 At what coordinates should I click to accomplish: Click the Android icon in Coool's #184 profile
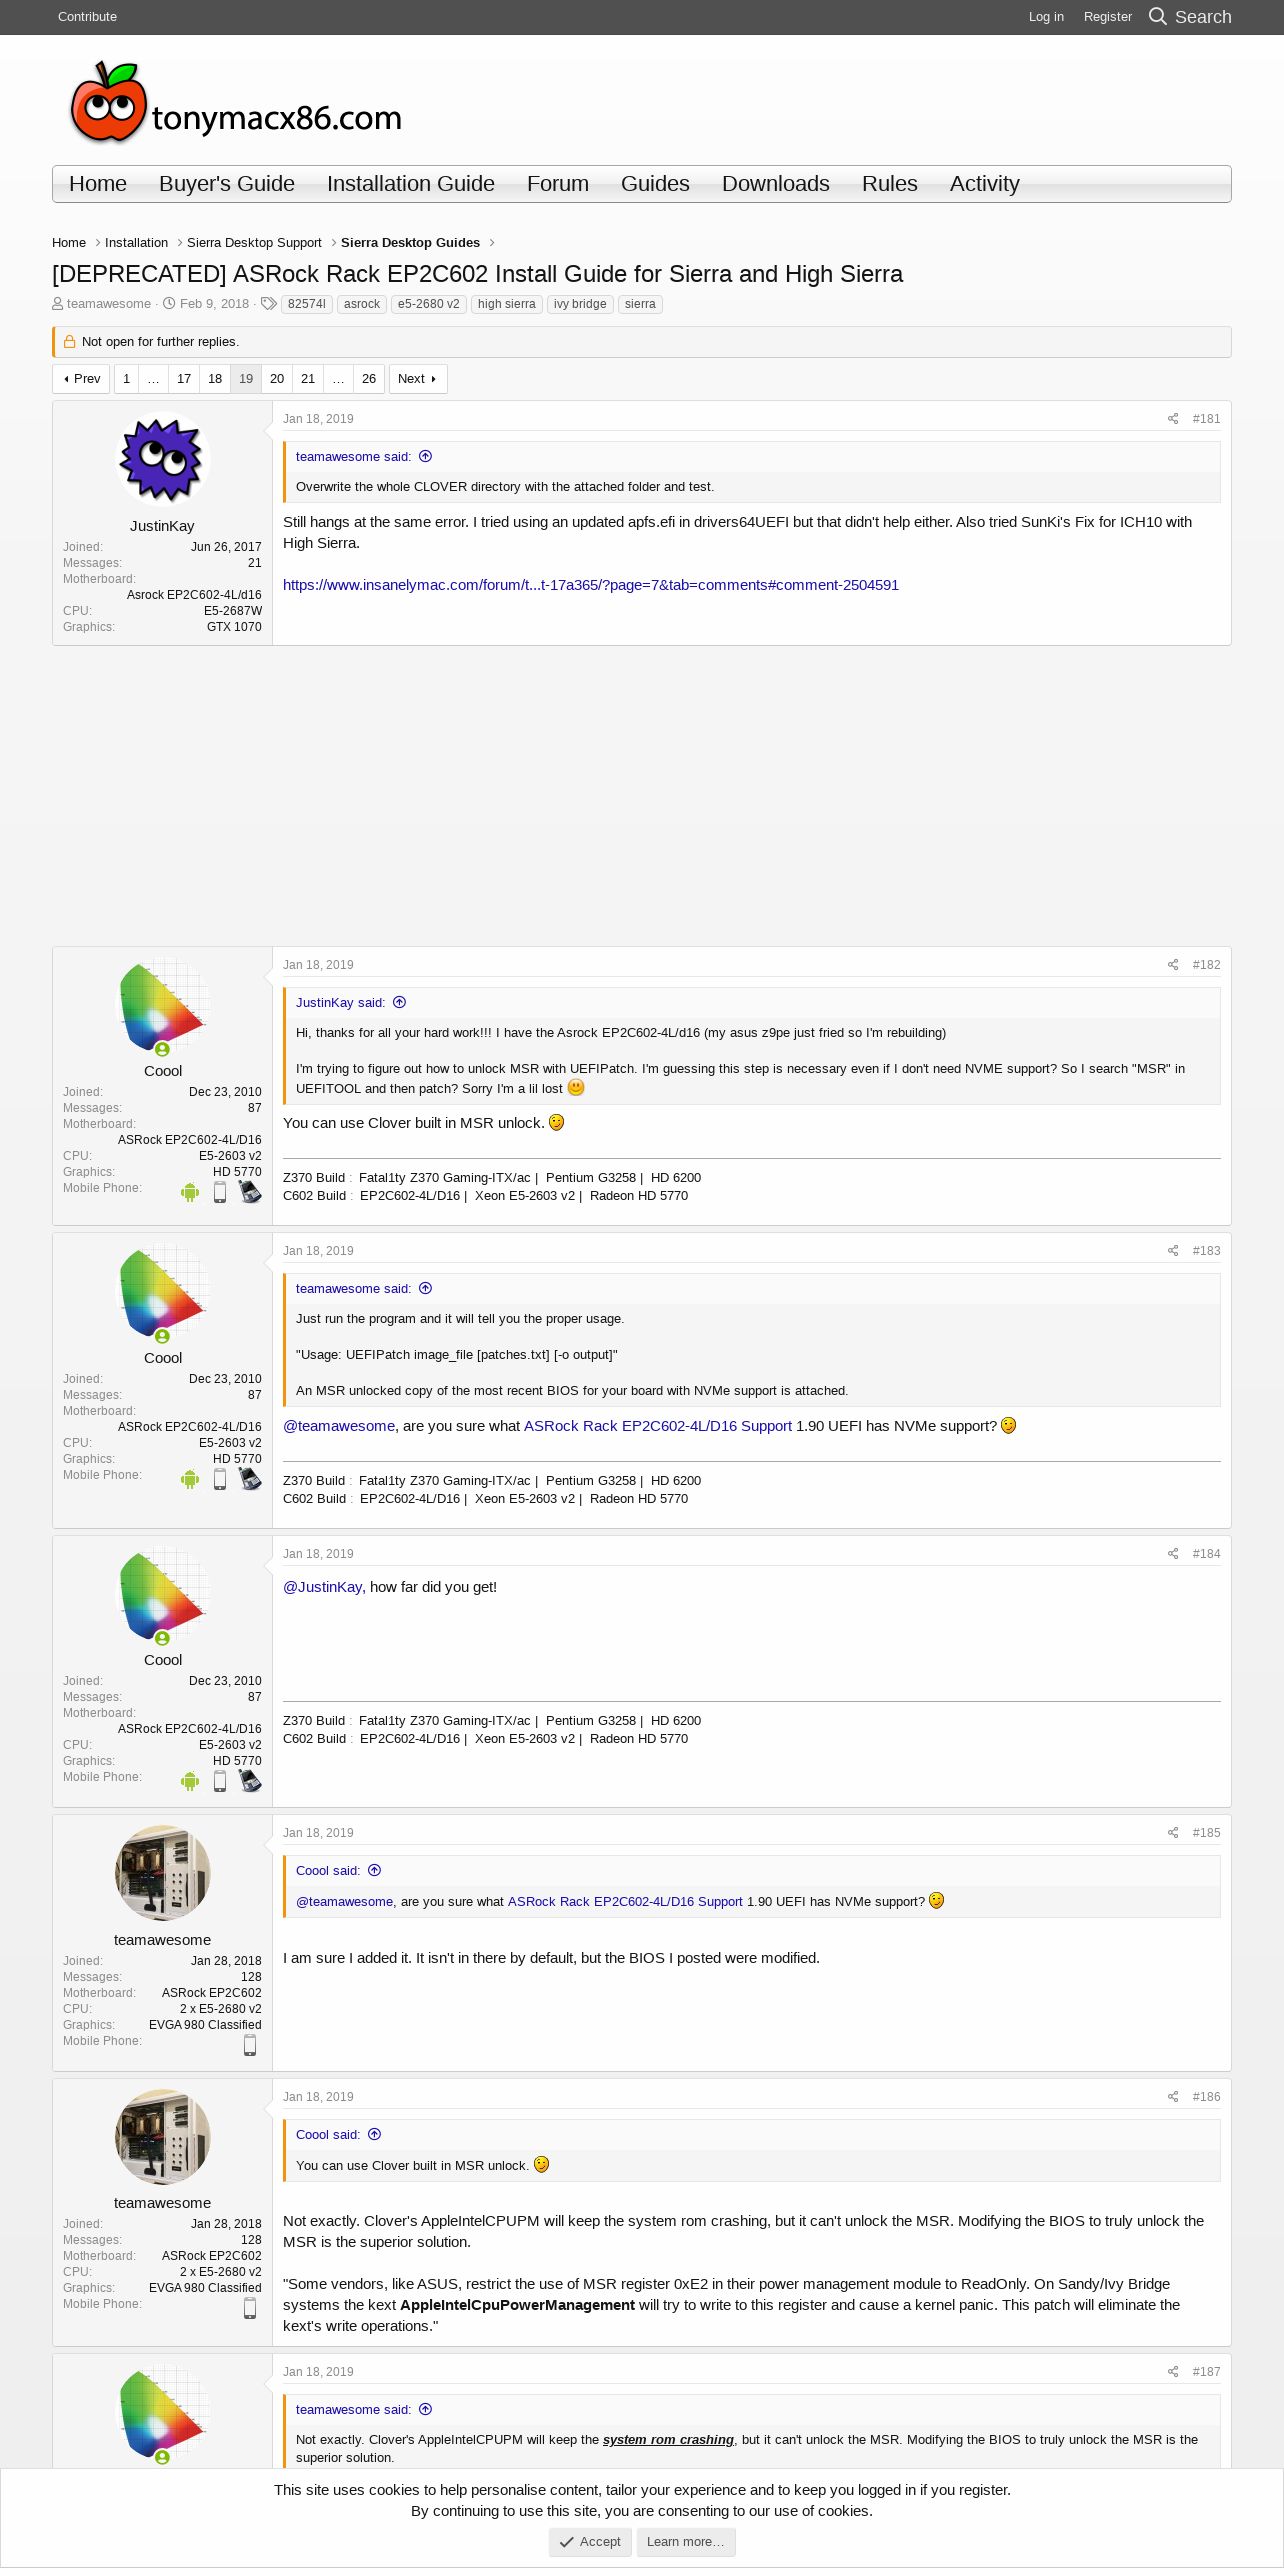click(x=190, y=1781)
